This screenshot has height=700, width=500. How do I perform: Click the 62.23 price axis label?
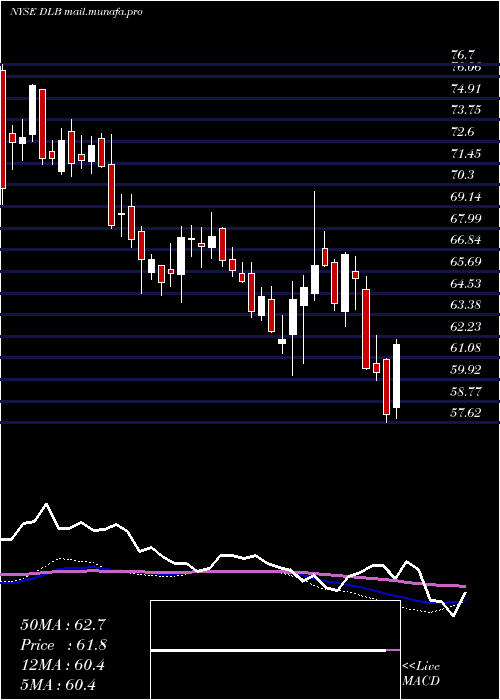pos(466,326)
